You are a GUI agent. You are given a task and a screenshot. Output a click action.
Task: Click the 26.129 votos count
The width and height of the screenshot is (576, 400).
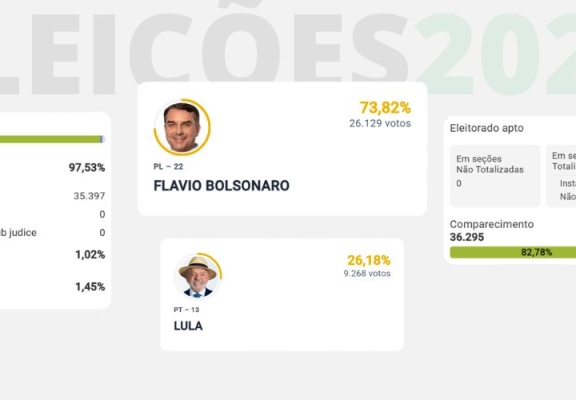tap(380, 123)
